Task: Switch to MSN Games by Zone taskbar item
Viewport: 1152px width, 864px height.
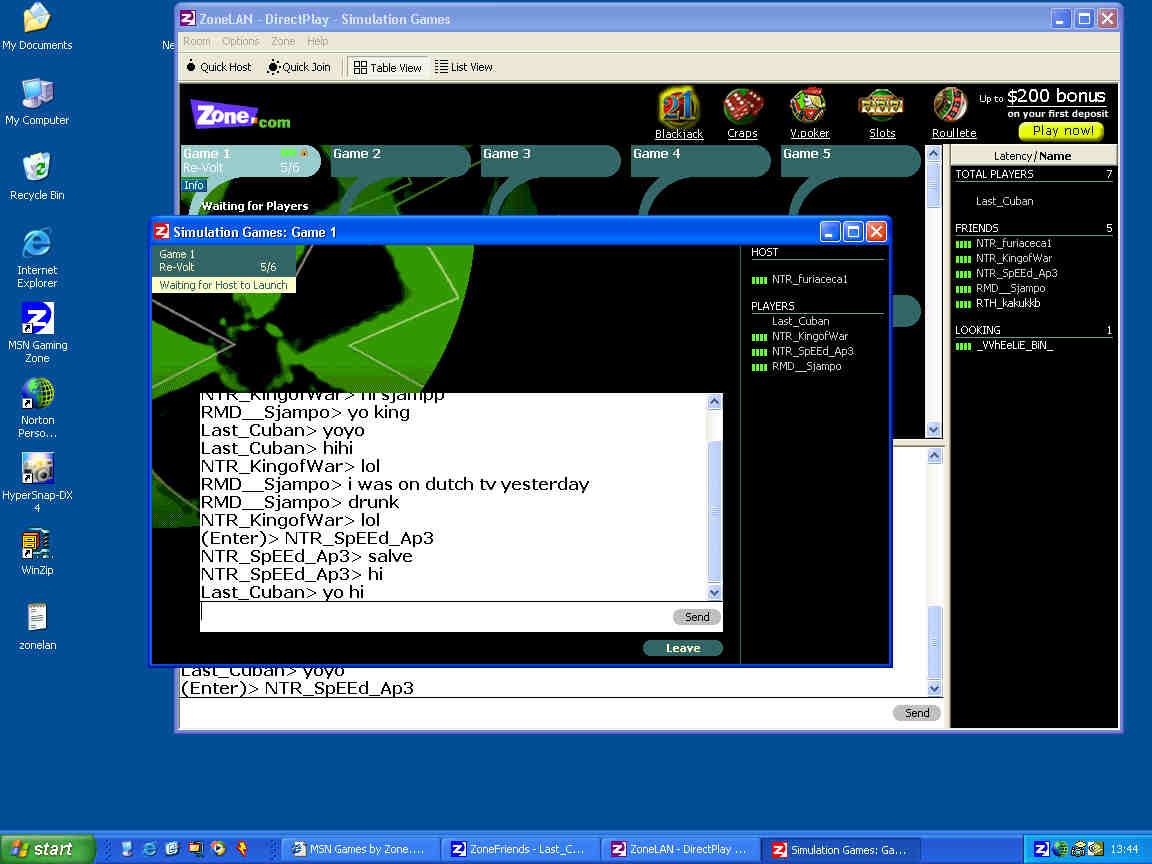Action: 360,849
